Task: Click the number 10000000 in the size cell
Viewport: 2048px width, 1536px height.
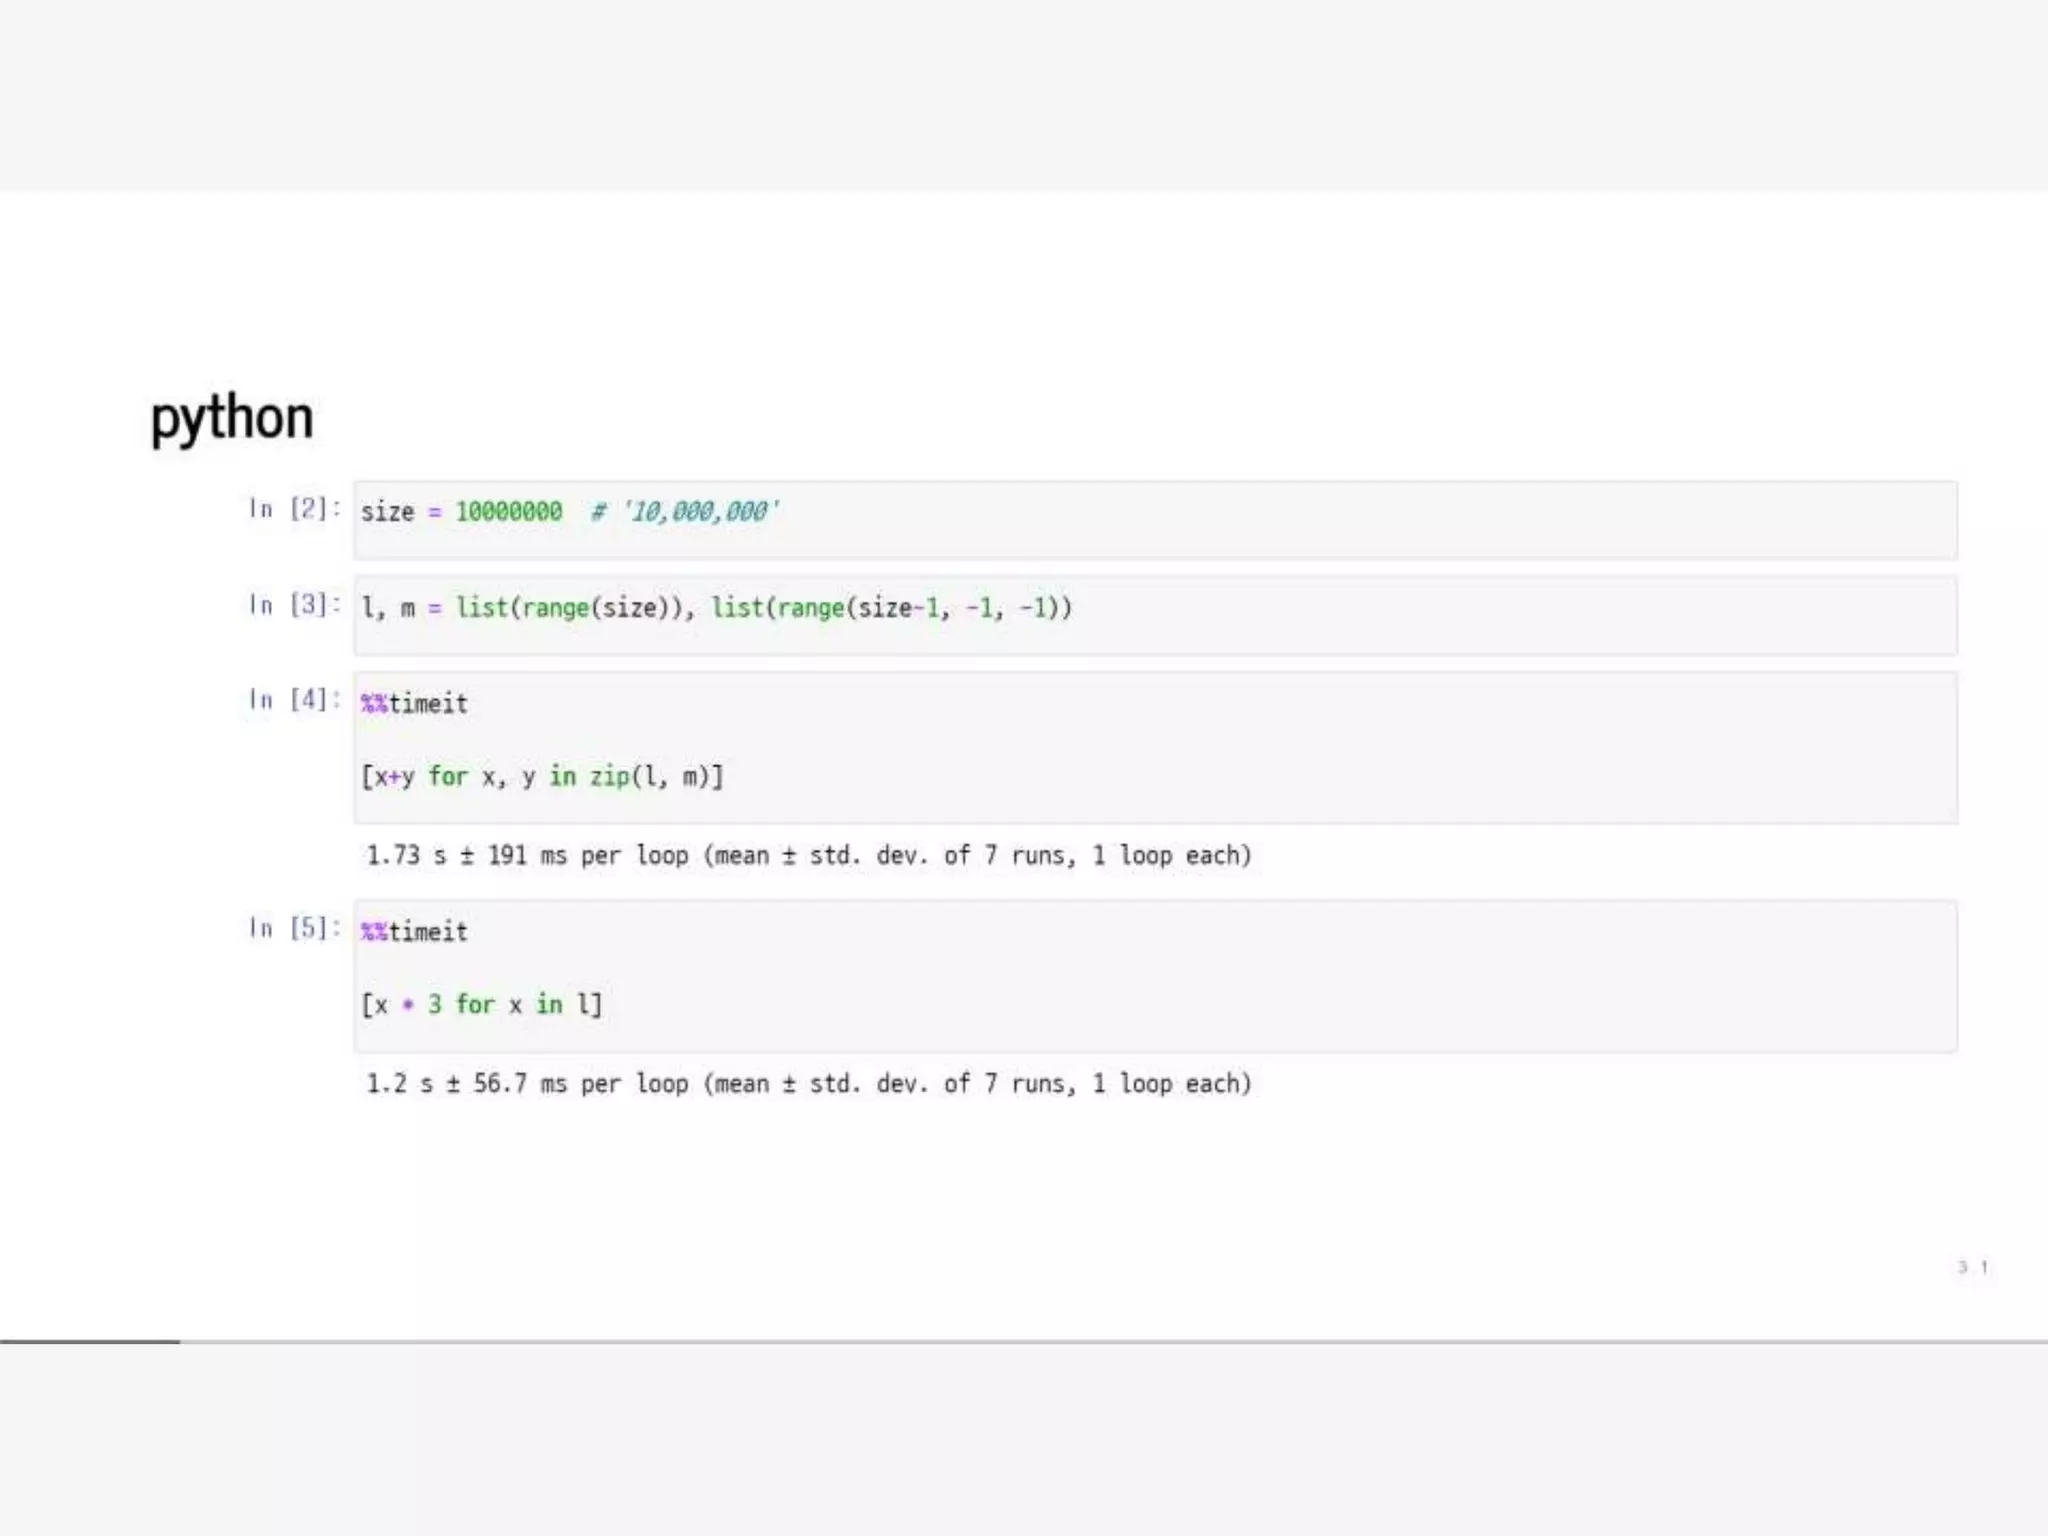Action: 509,512
